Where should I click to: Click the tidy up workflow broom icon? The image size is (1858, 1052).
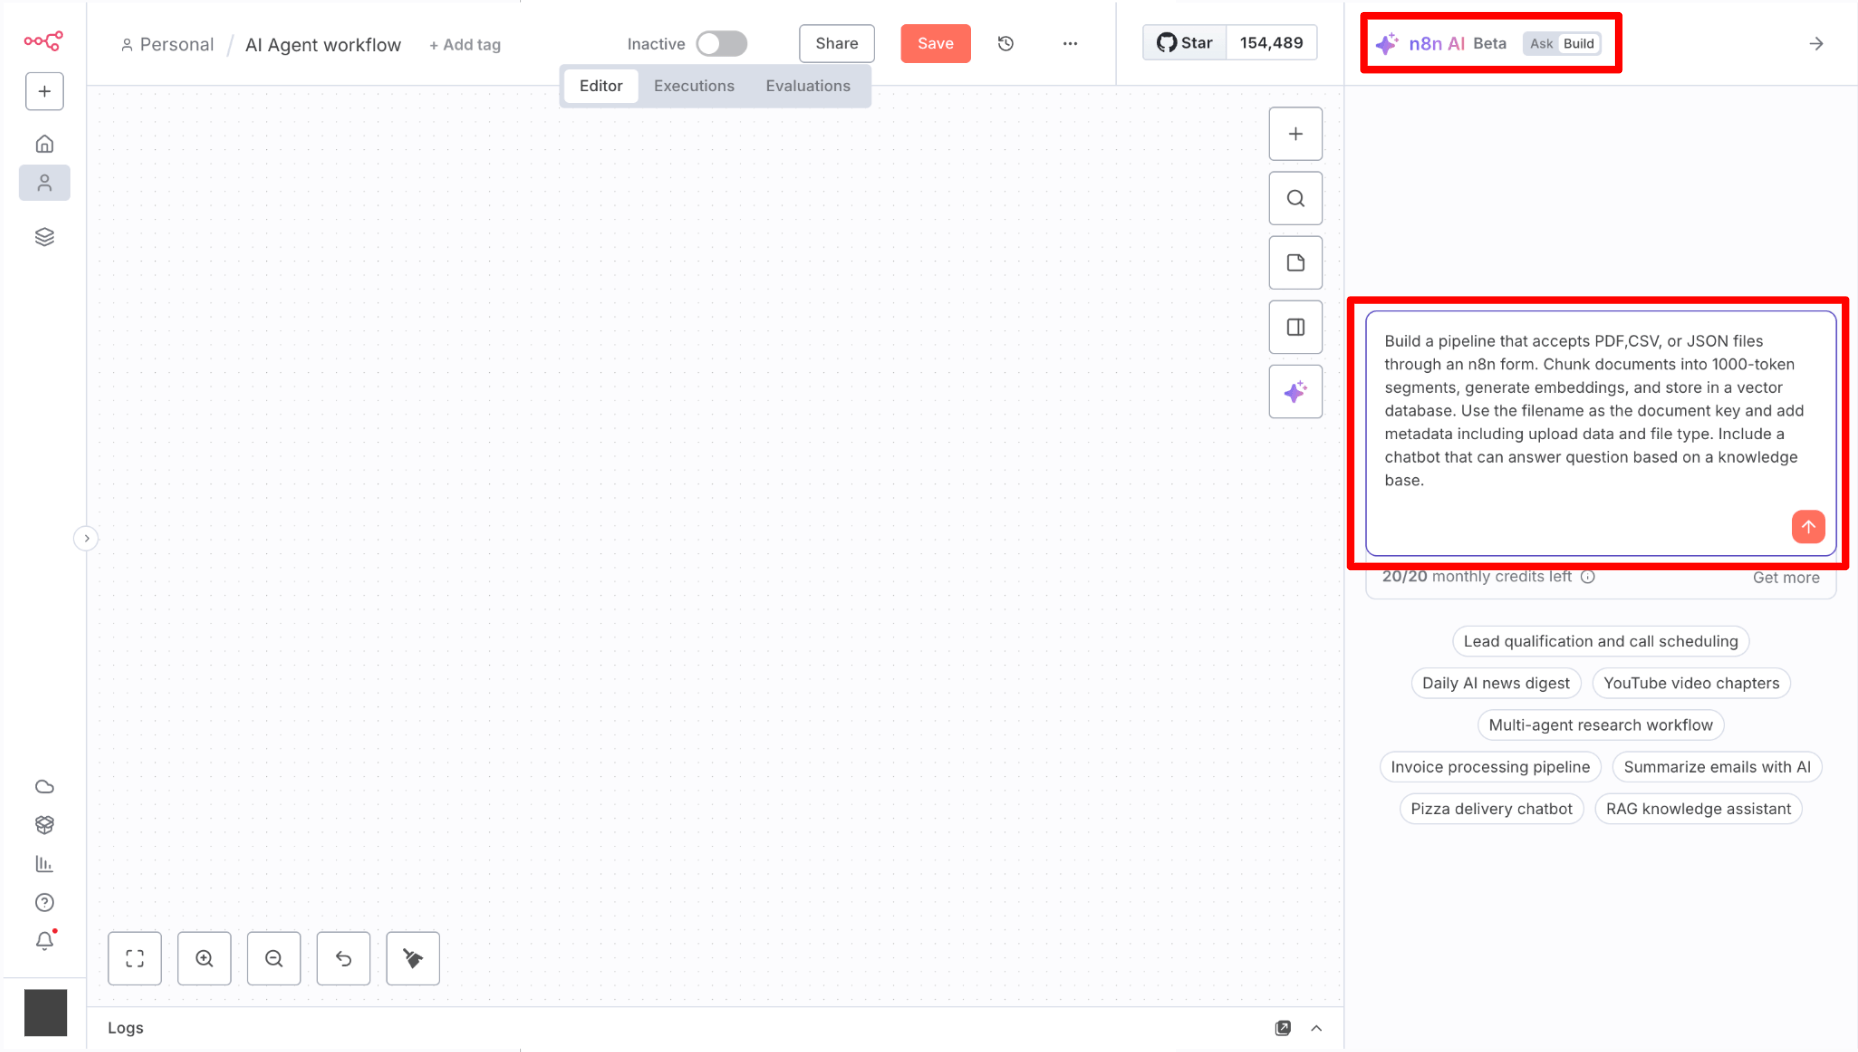413,958
